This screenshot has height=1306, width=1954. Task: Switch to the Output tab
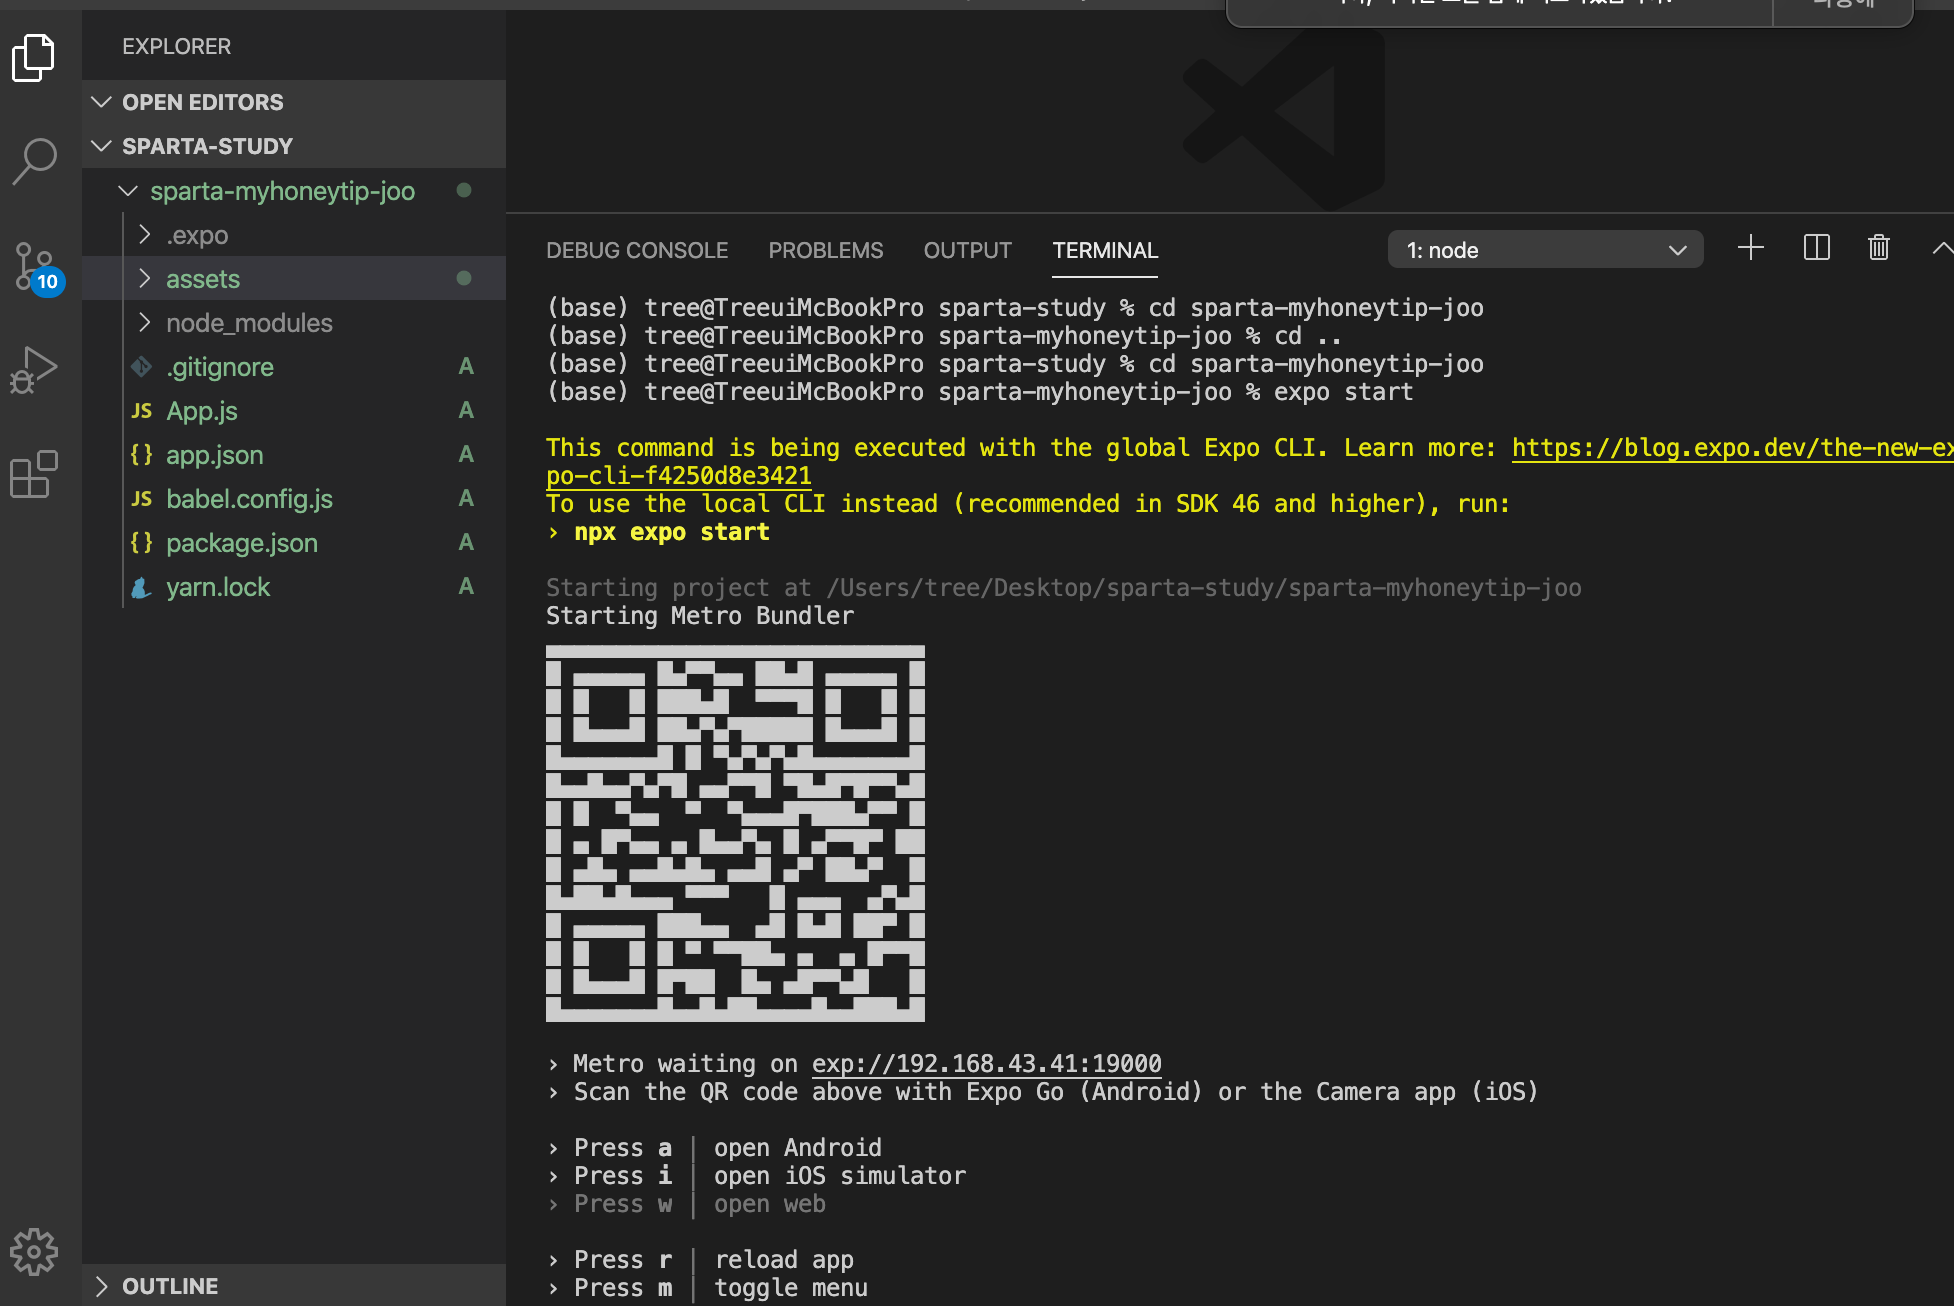(x=968, y=250)
